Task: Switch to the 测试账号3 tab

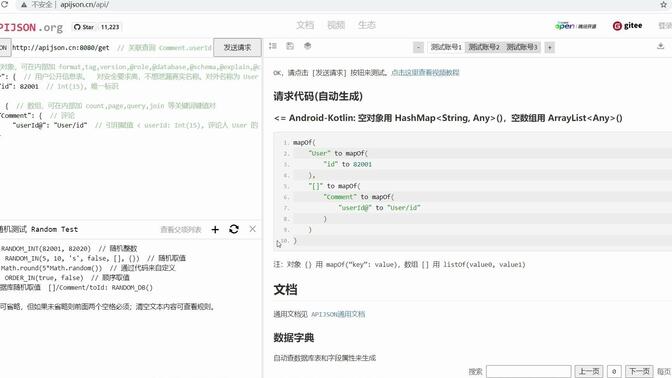Action: pyautogui.click(x=522, y=47)
